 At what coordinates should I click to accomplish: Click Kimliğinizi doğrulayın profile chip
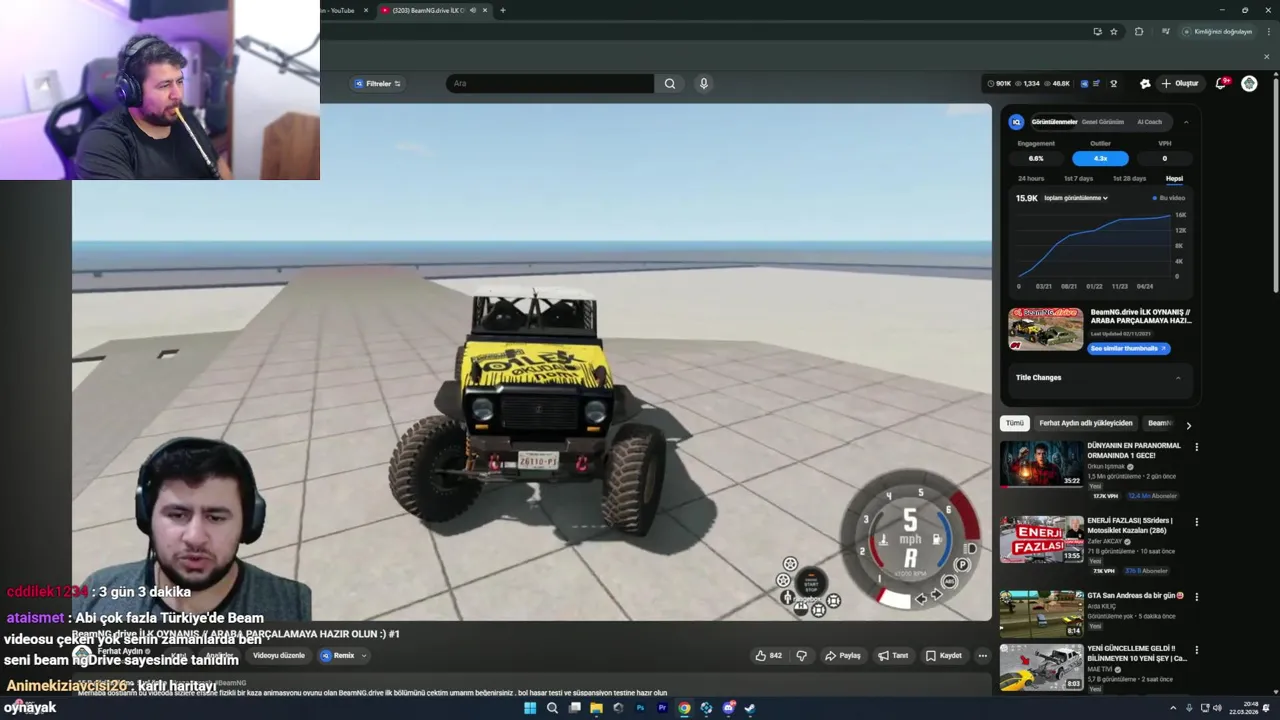1217,31
